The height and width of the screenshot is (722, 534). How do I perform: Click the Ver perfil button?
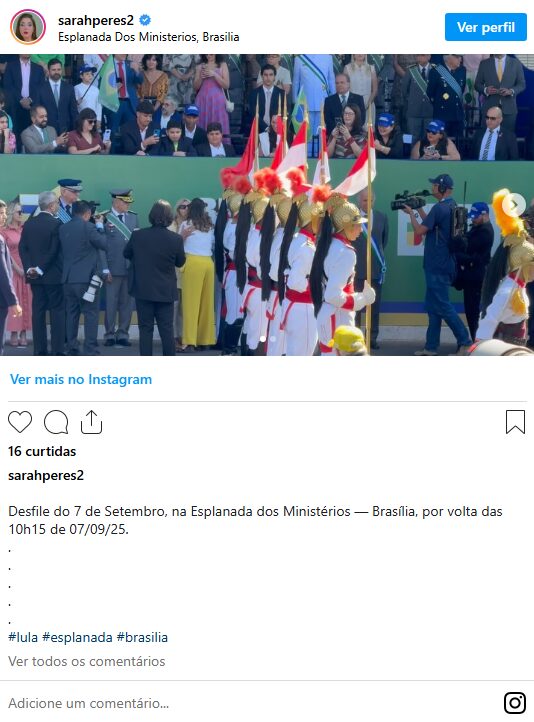[486, 27]
